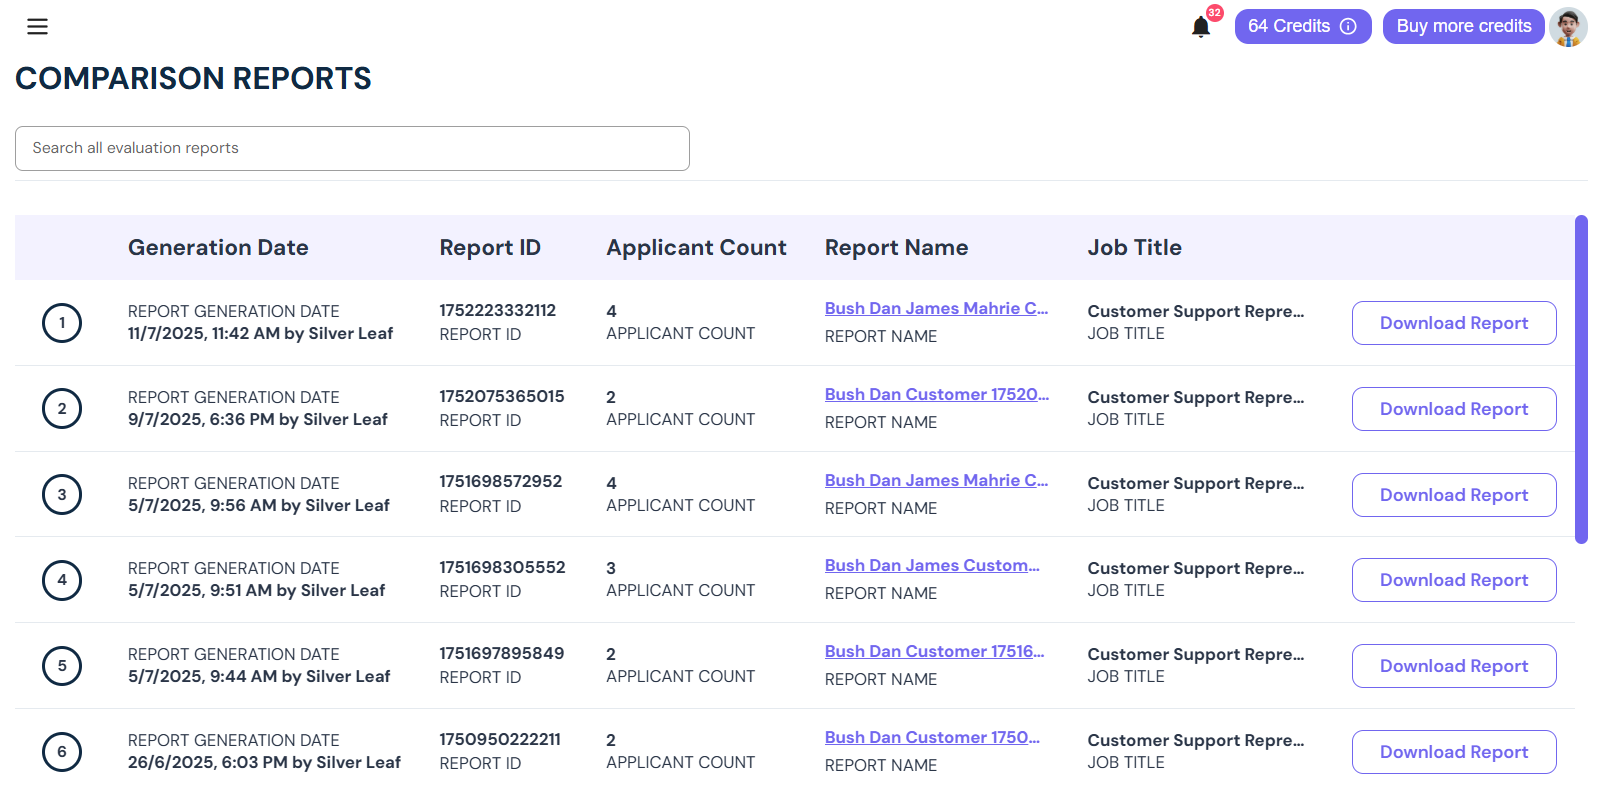
Task: Click the table vertical scrollbar
Action: tap(1581, 379)
